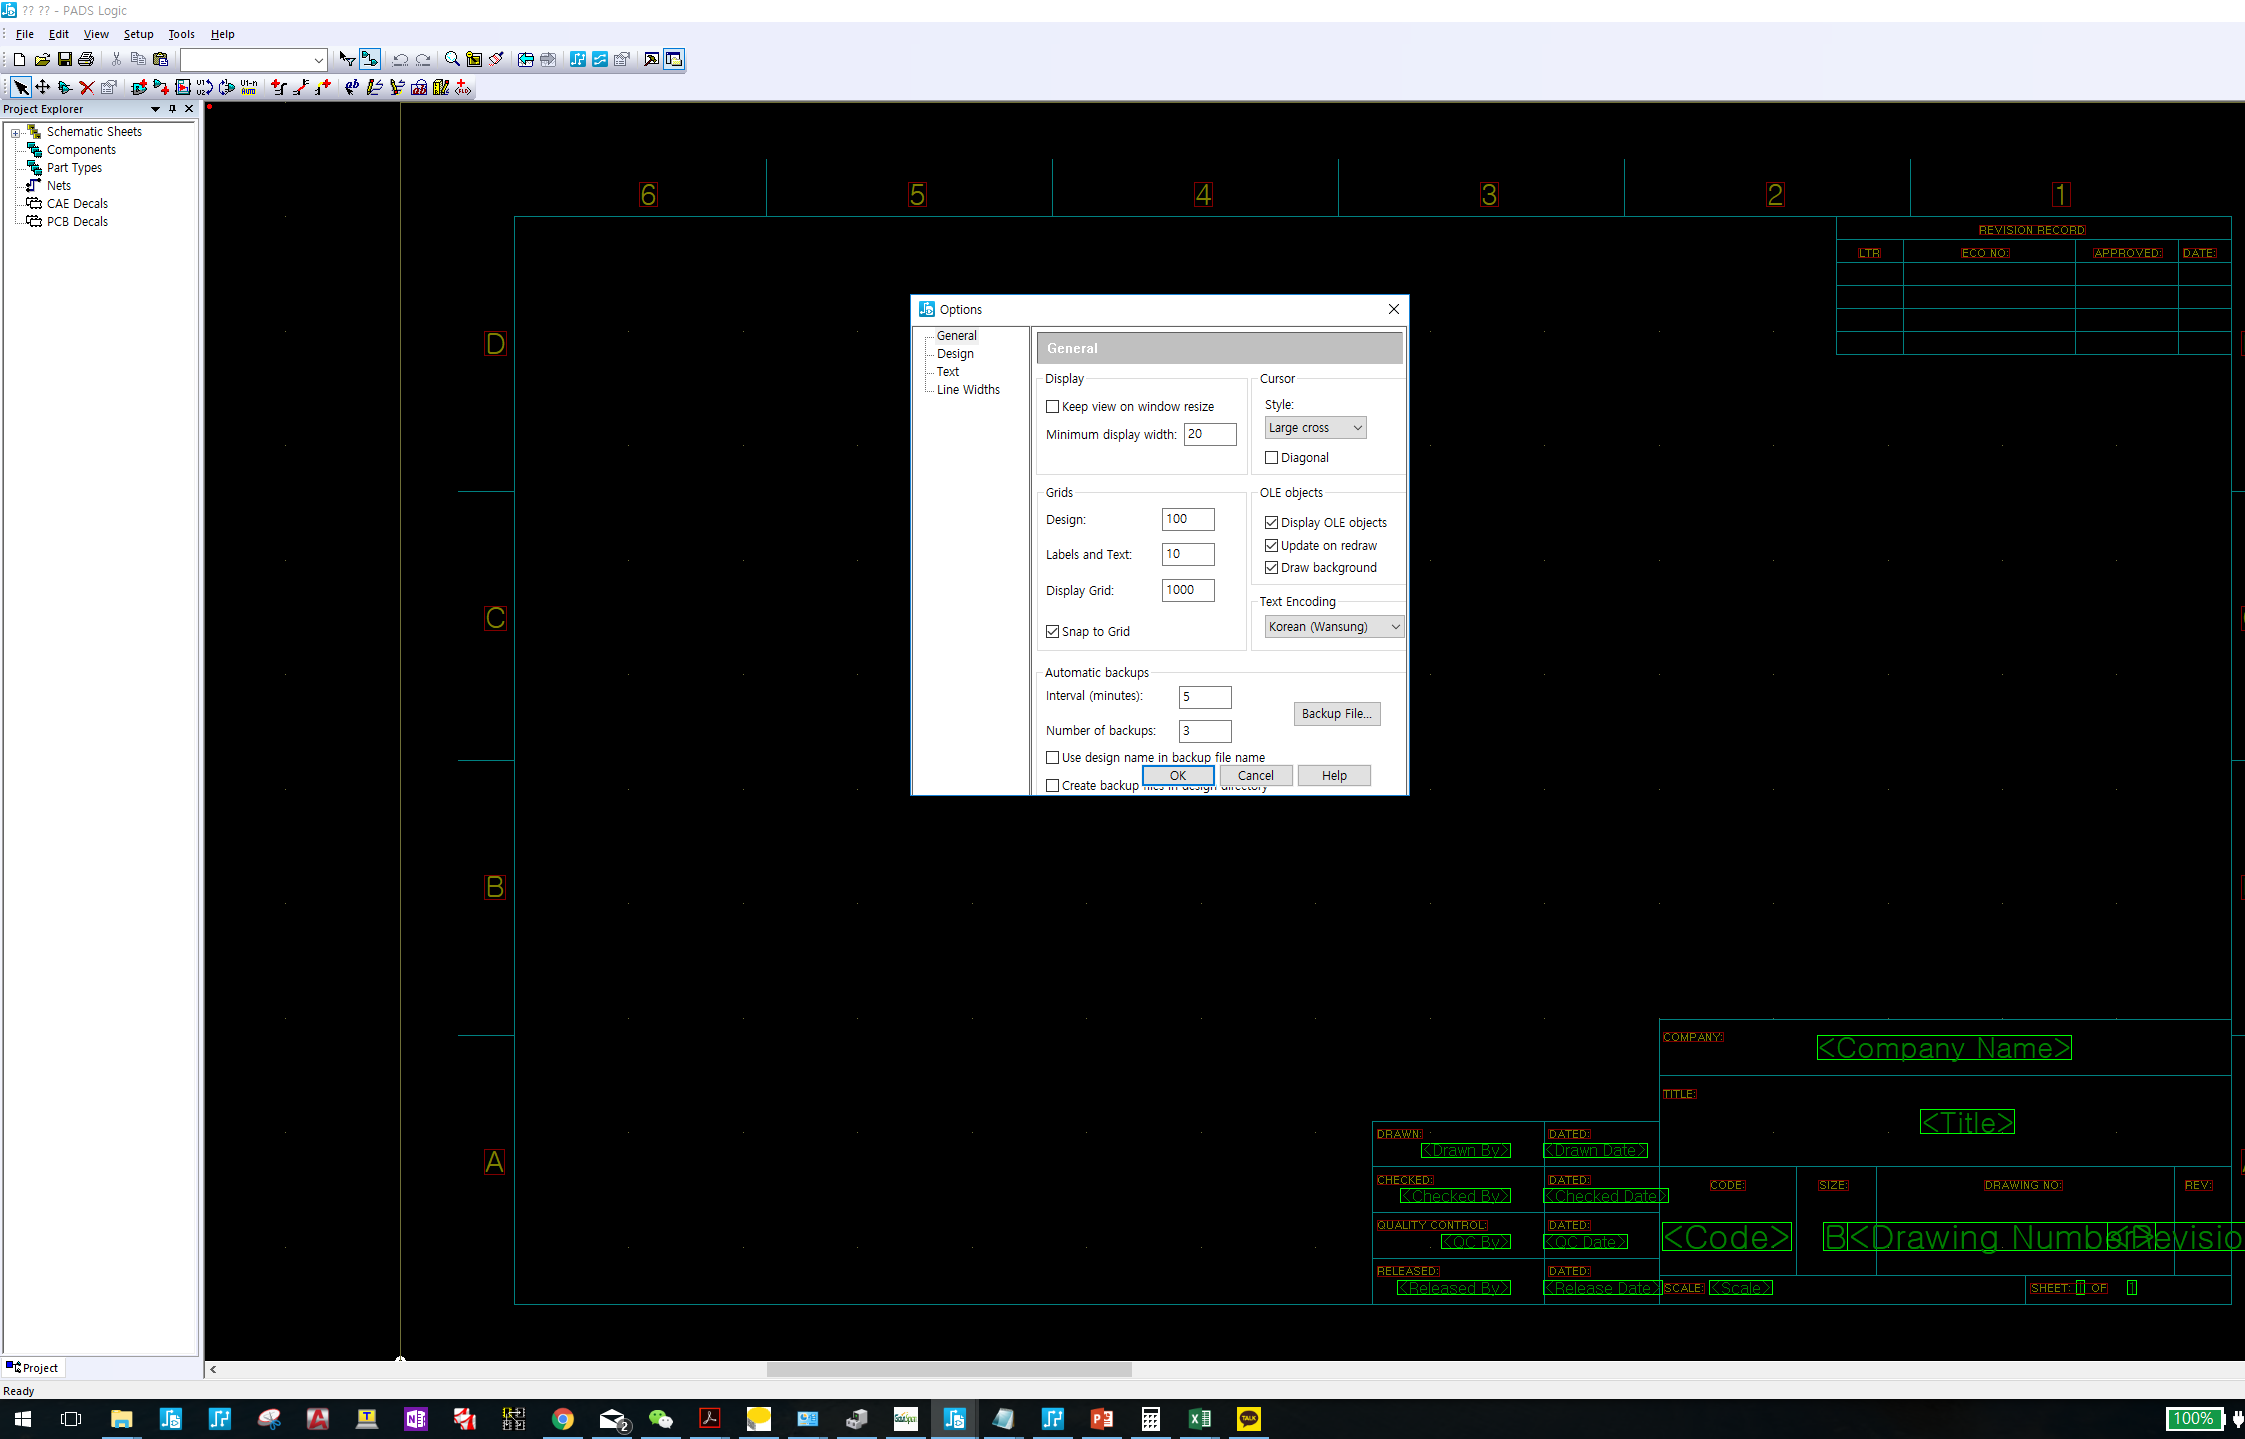The width and height of the screenshot is (2245, 1439).
Task: Open Chrome from the taskbar
Action: (563, 1419)
